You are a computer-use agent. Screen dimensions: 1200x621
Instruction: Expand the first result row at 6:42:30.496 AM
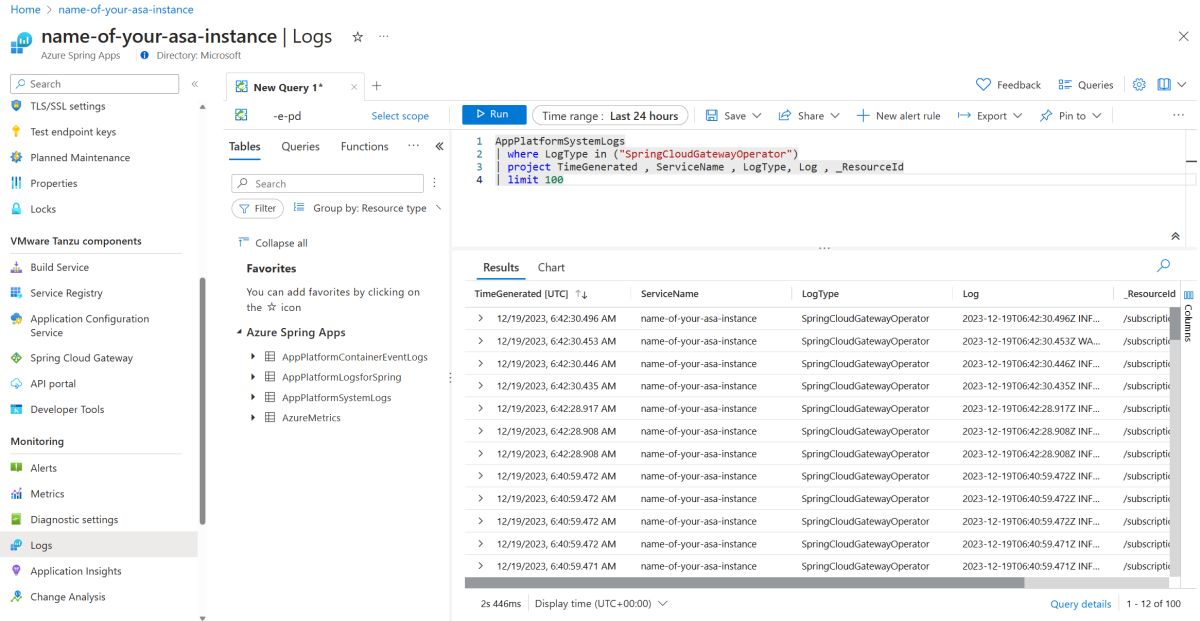pyautogui.click(x=481, y=318)
